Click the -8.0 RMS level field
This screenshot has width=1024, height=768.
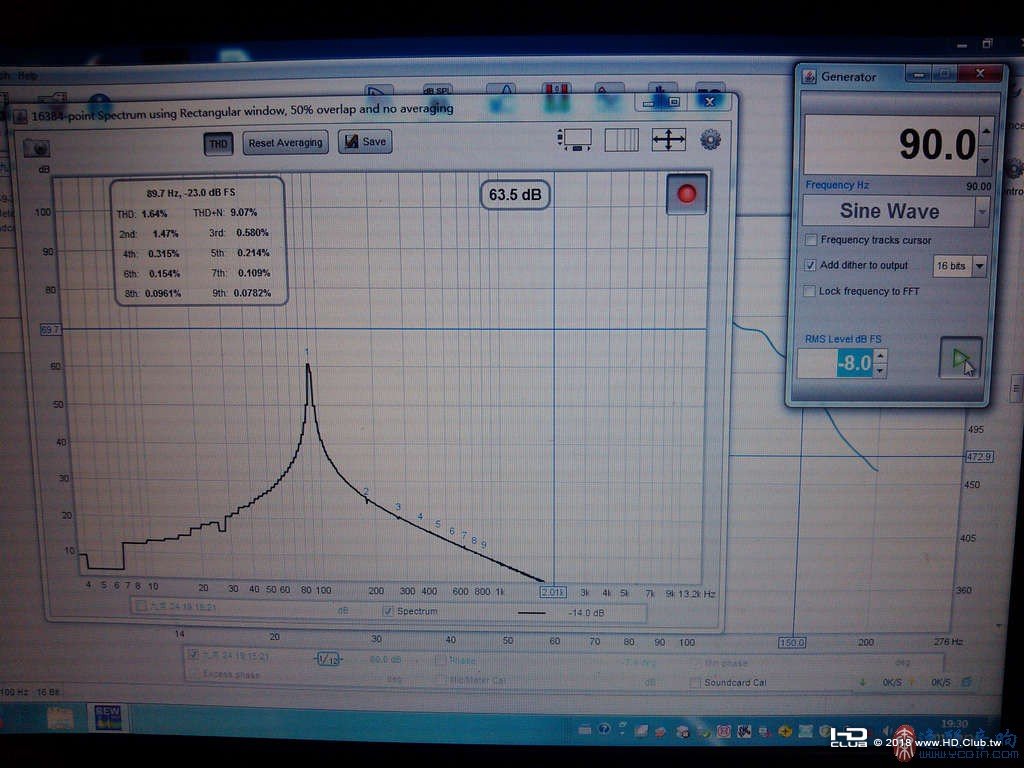click(836, 363)
